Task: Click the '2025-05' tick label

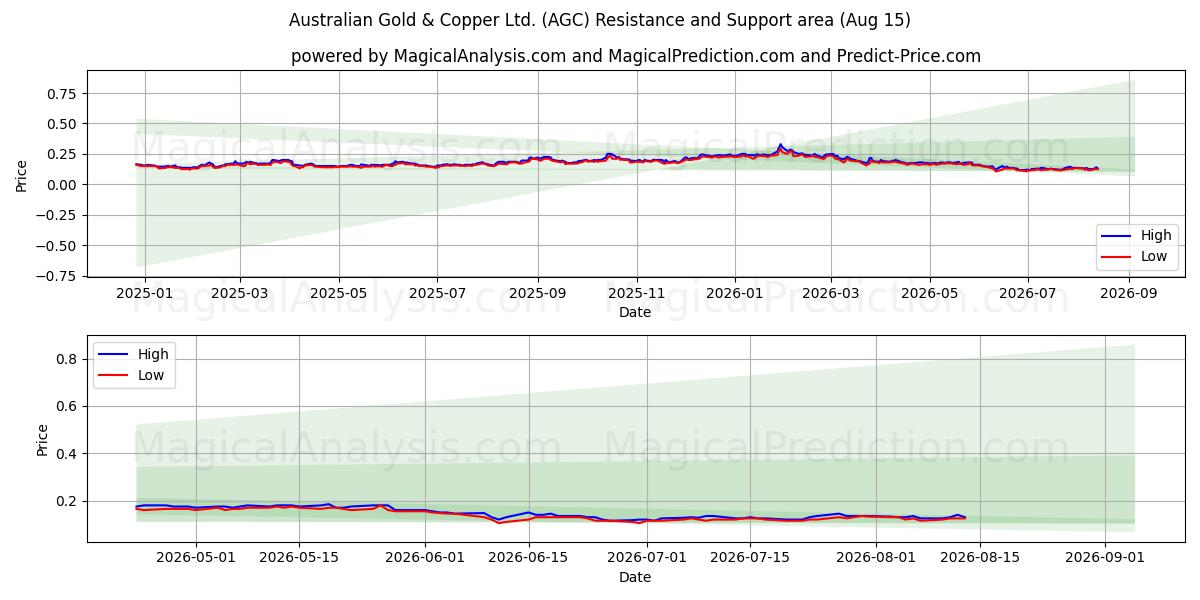Action: point(338,293)
